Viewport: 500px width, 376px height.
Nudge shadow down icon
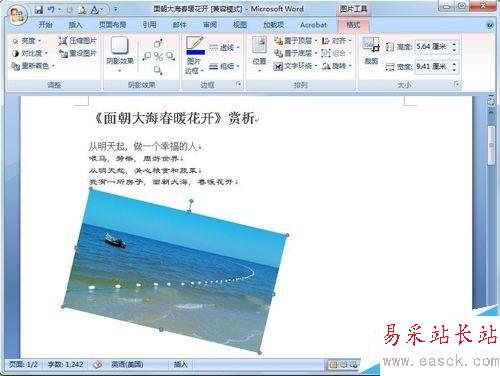tap(158, 70)
